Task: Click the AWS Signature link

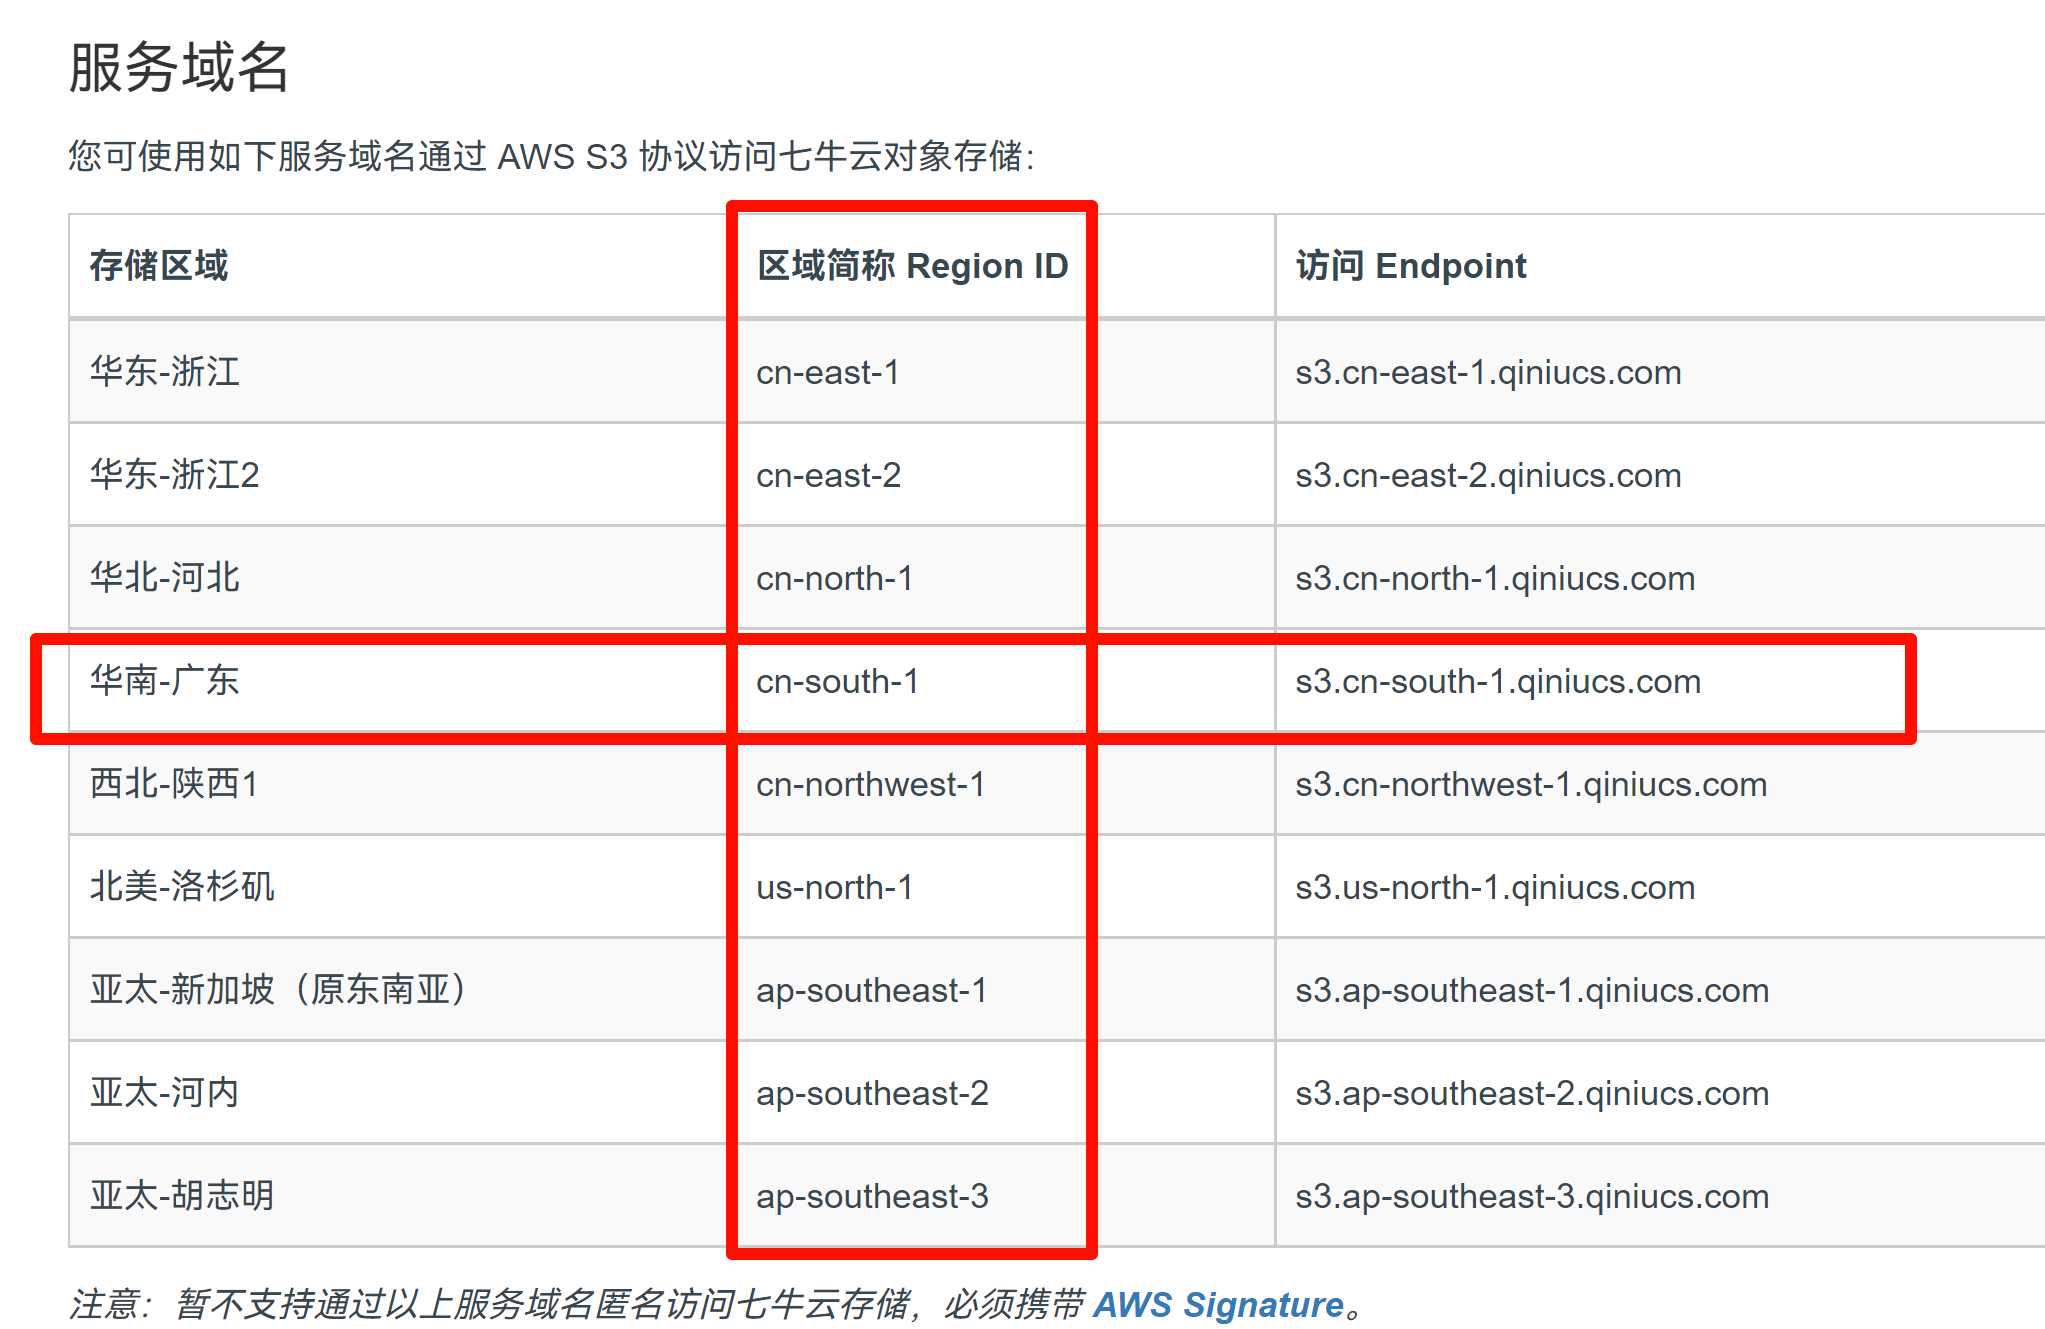Action: click(1217, 1304)
